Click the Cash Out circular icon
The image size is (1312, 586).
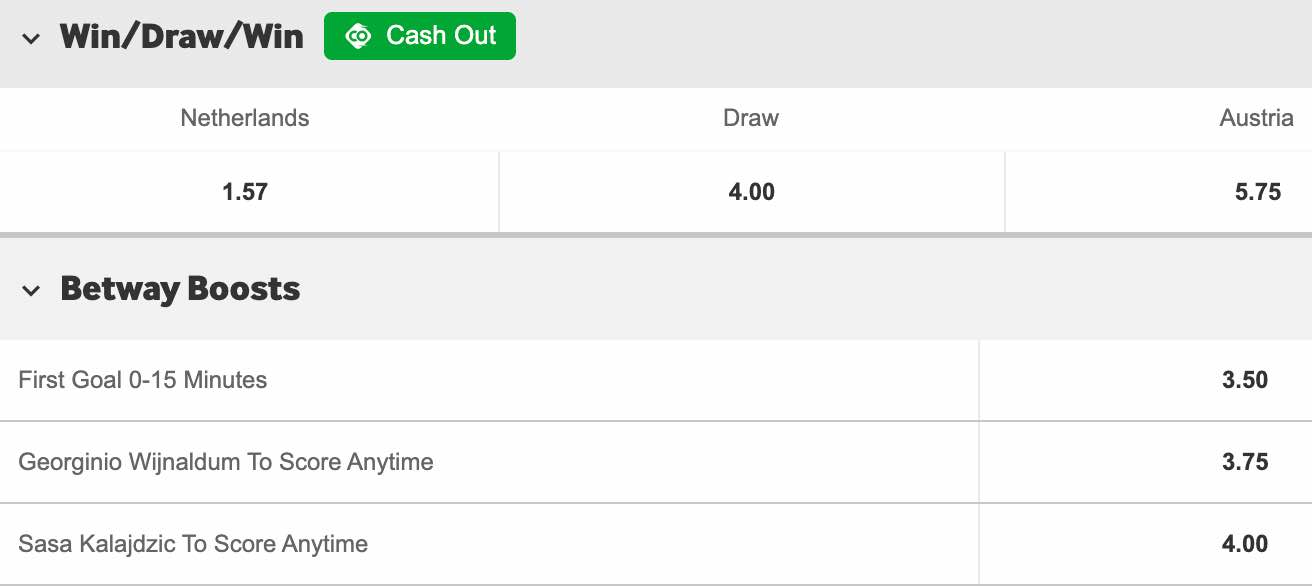tap(357, 36)
